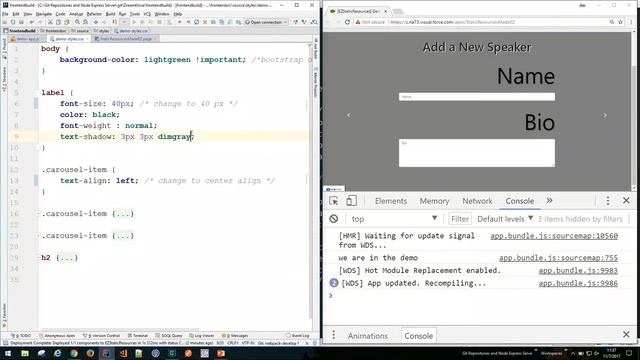Open the Version Control tool window
640x360 pixels.
[101, 336]
